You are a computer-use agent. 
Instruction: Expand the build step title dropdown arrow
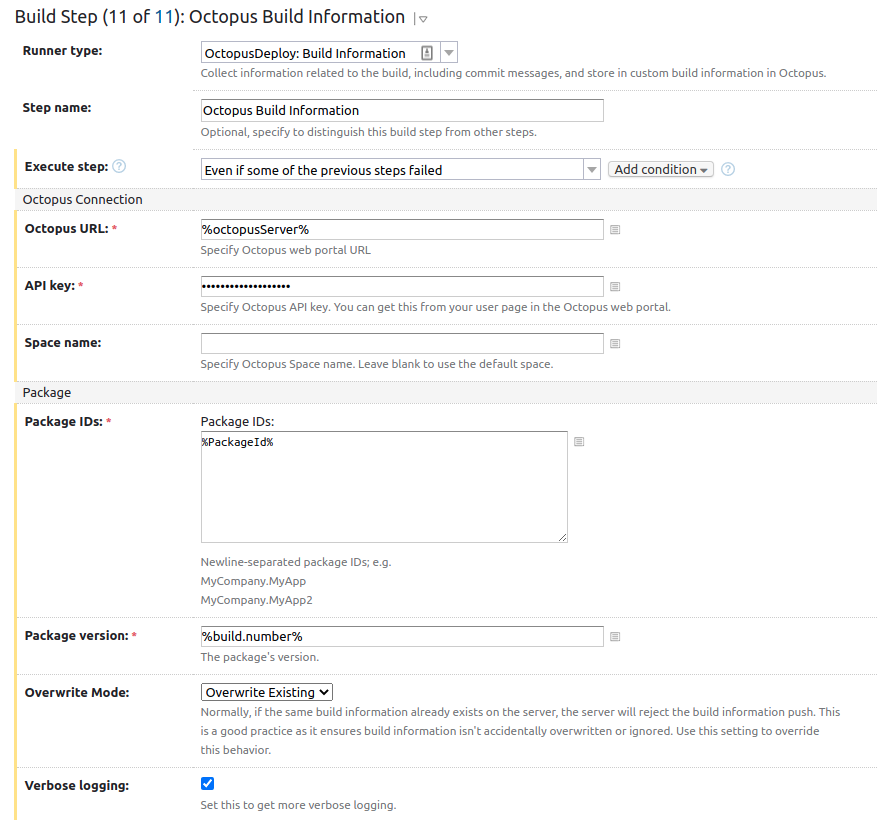pyautogui.click(x=423, y=19)
